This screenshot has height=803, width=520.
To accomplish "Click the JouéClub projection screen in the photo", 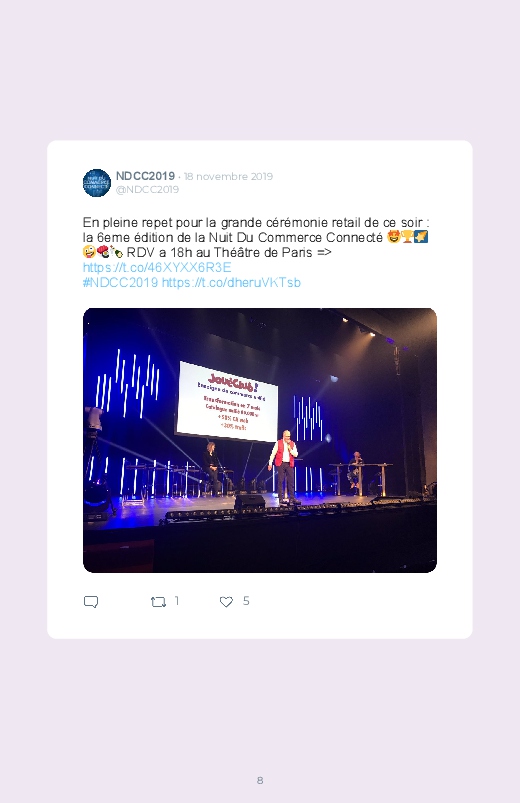I will (x=227, y=401).
